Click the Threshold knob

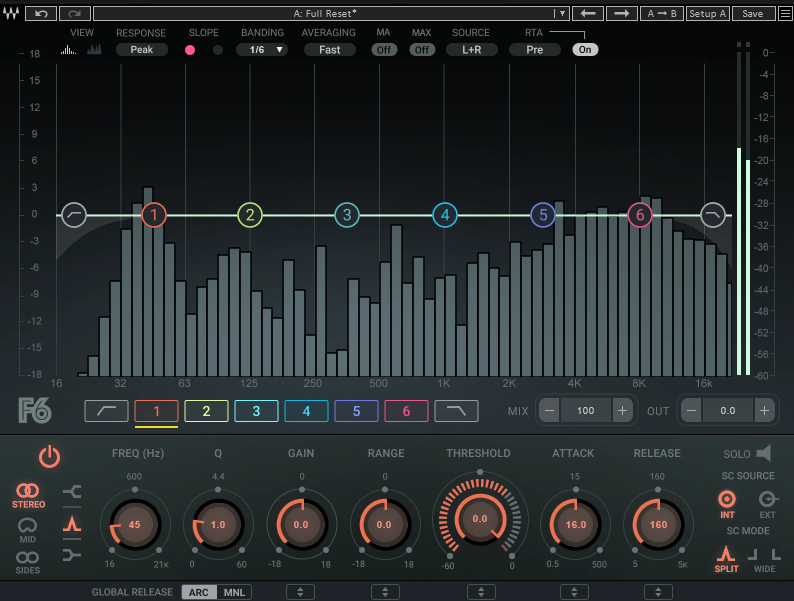coord(479,520)
